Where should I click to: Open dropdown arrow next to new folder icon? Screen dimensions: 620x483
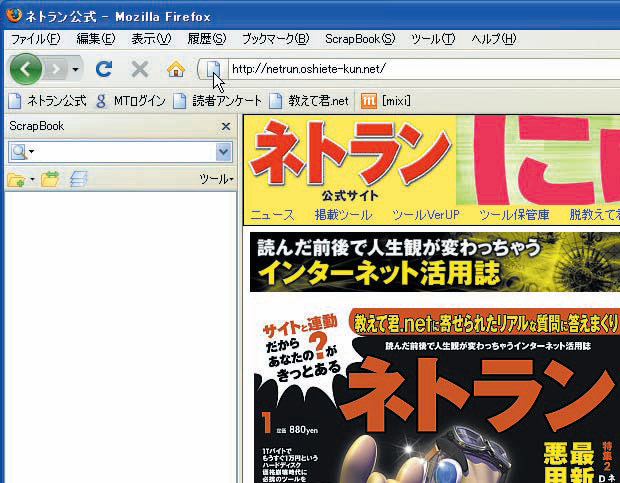(32, 180)
